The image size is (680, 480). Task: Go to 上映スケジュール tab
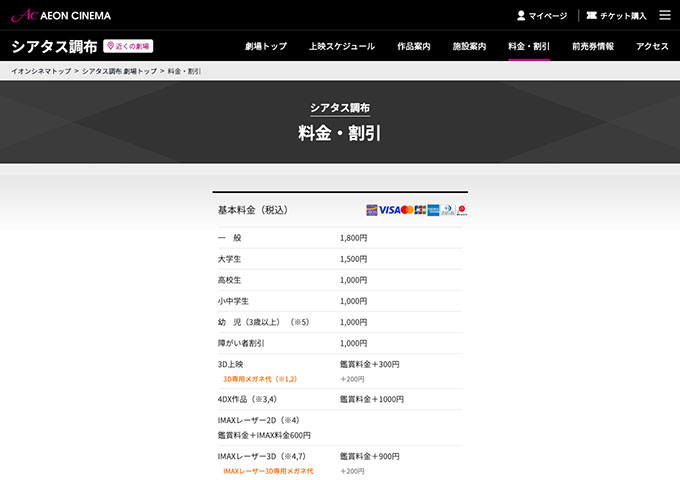(x=342, y=46)
